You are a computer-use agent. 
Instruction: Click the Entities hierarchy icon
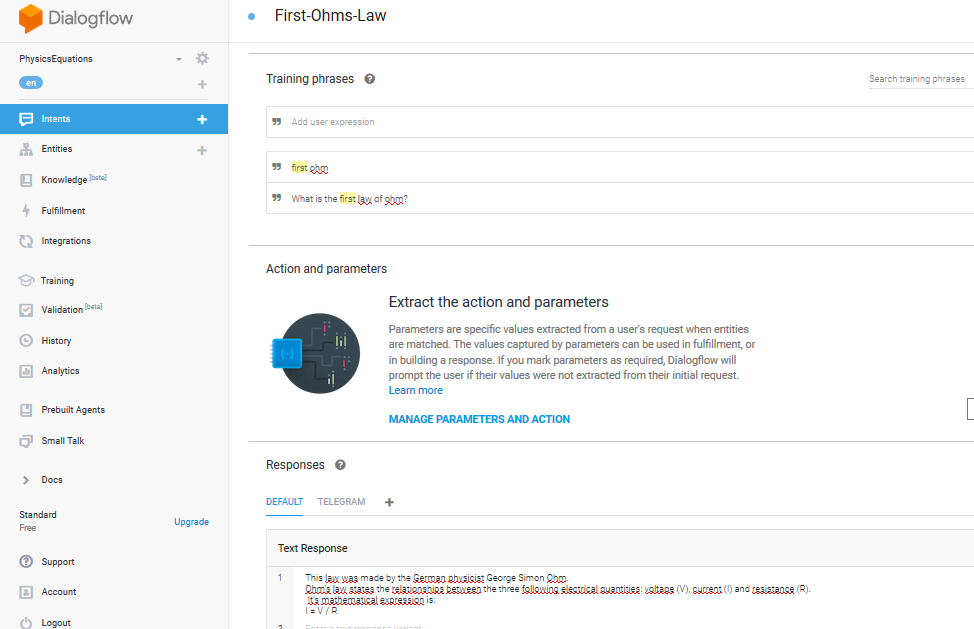point(26,150)
